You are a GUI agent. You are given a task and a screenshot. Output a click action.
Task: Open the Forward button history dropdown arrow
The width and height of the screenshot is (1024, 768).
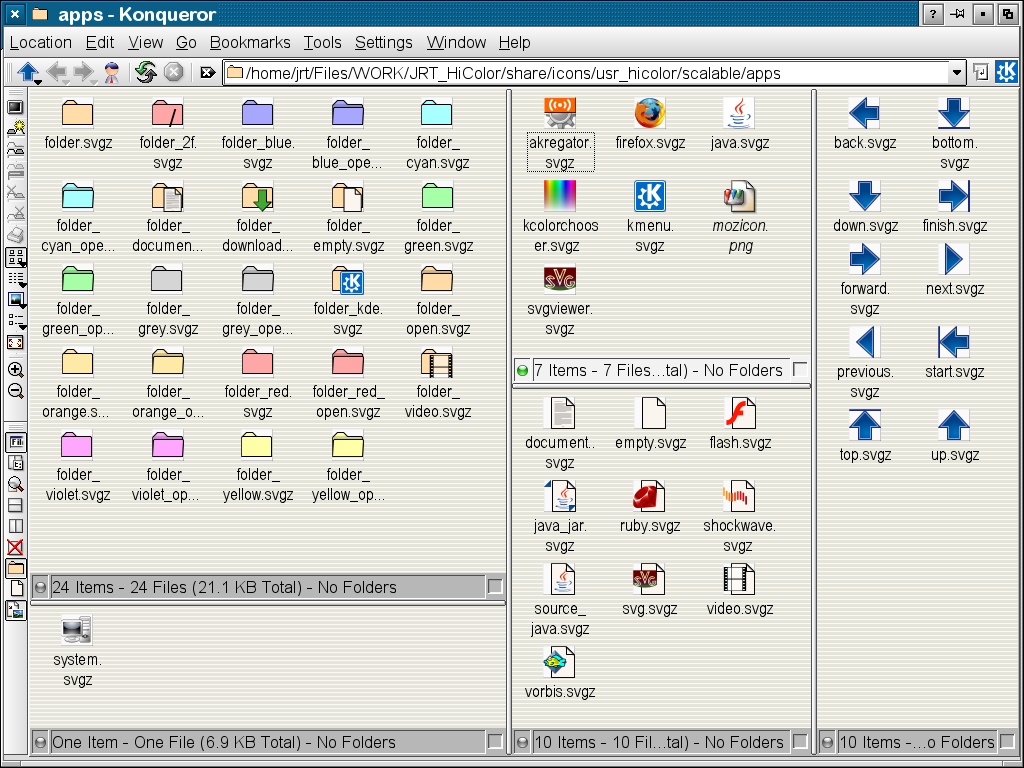(95, 81)
